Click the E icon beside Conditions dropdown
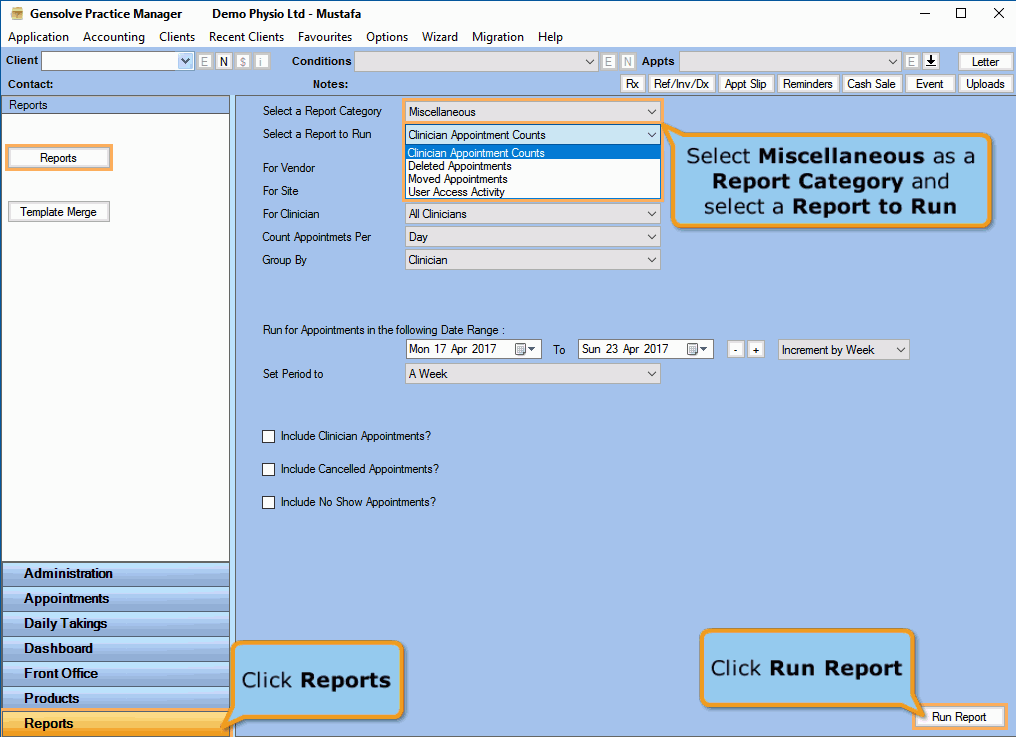 (608, 62)
